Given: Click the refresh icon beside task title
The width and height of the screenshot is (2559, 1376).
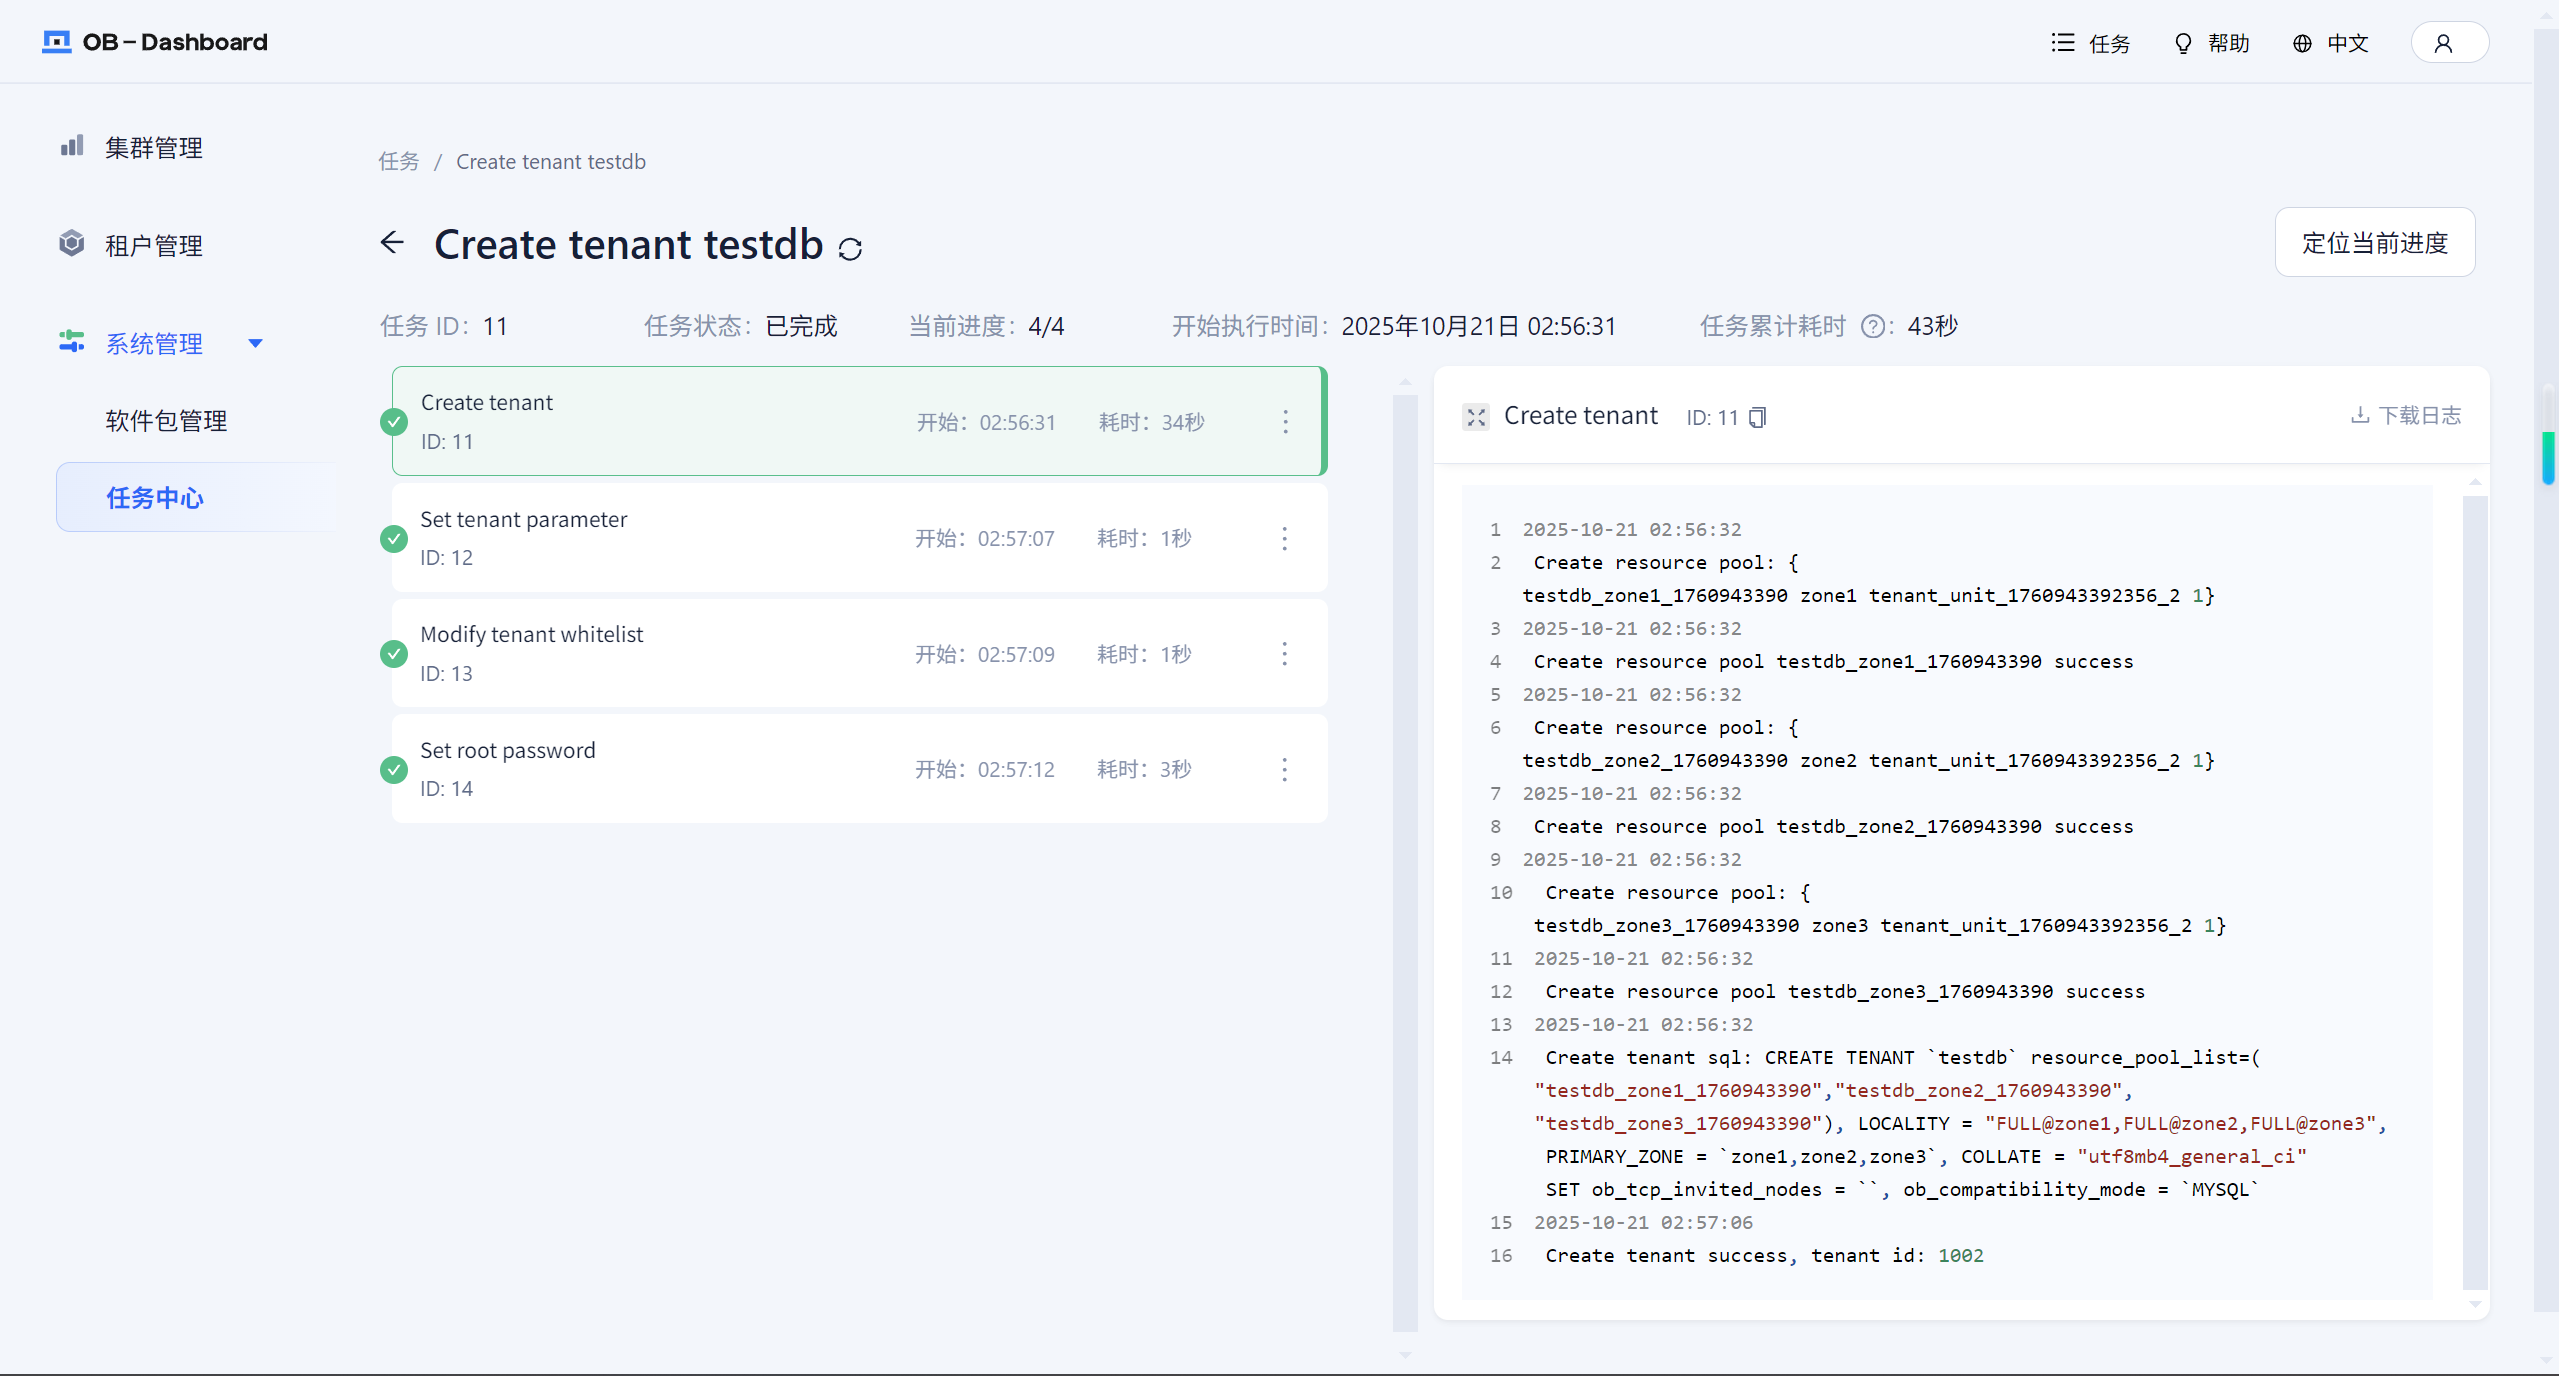Looking at the screenshot, I should coord(850,248).
